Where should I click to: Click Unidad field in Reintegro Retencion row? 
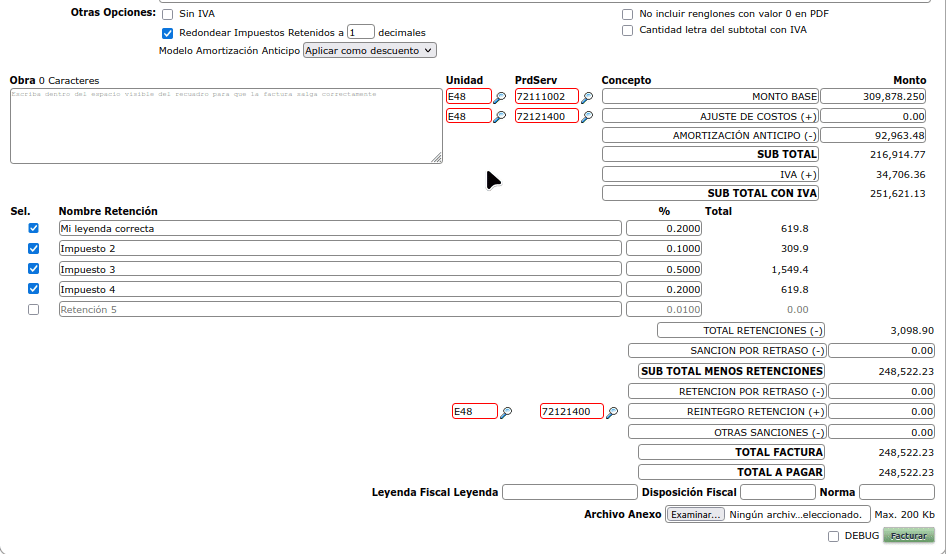click(x=475, y=412)
